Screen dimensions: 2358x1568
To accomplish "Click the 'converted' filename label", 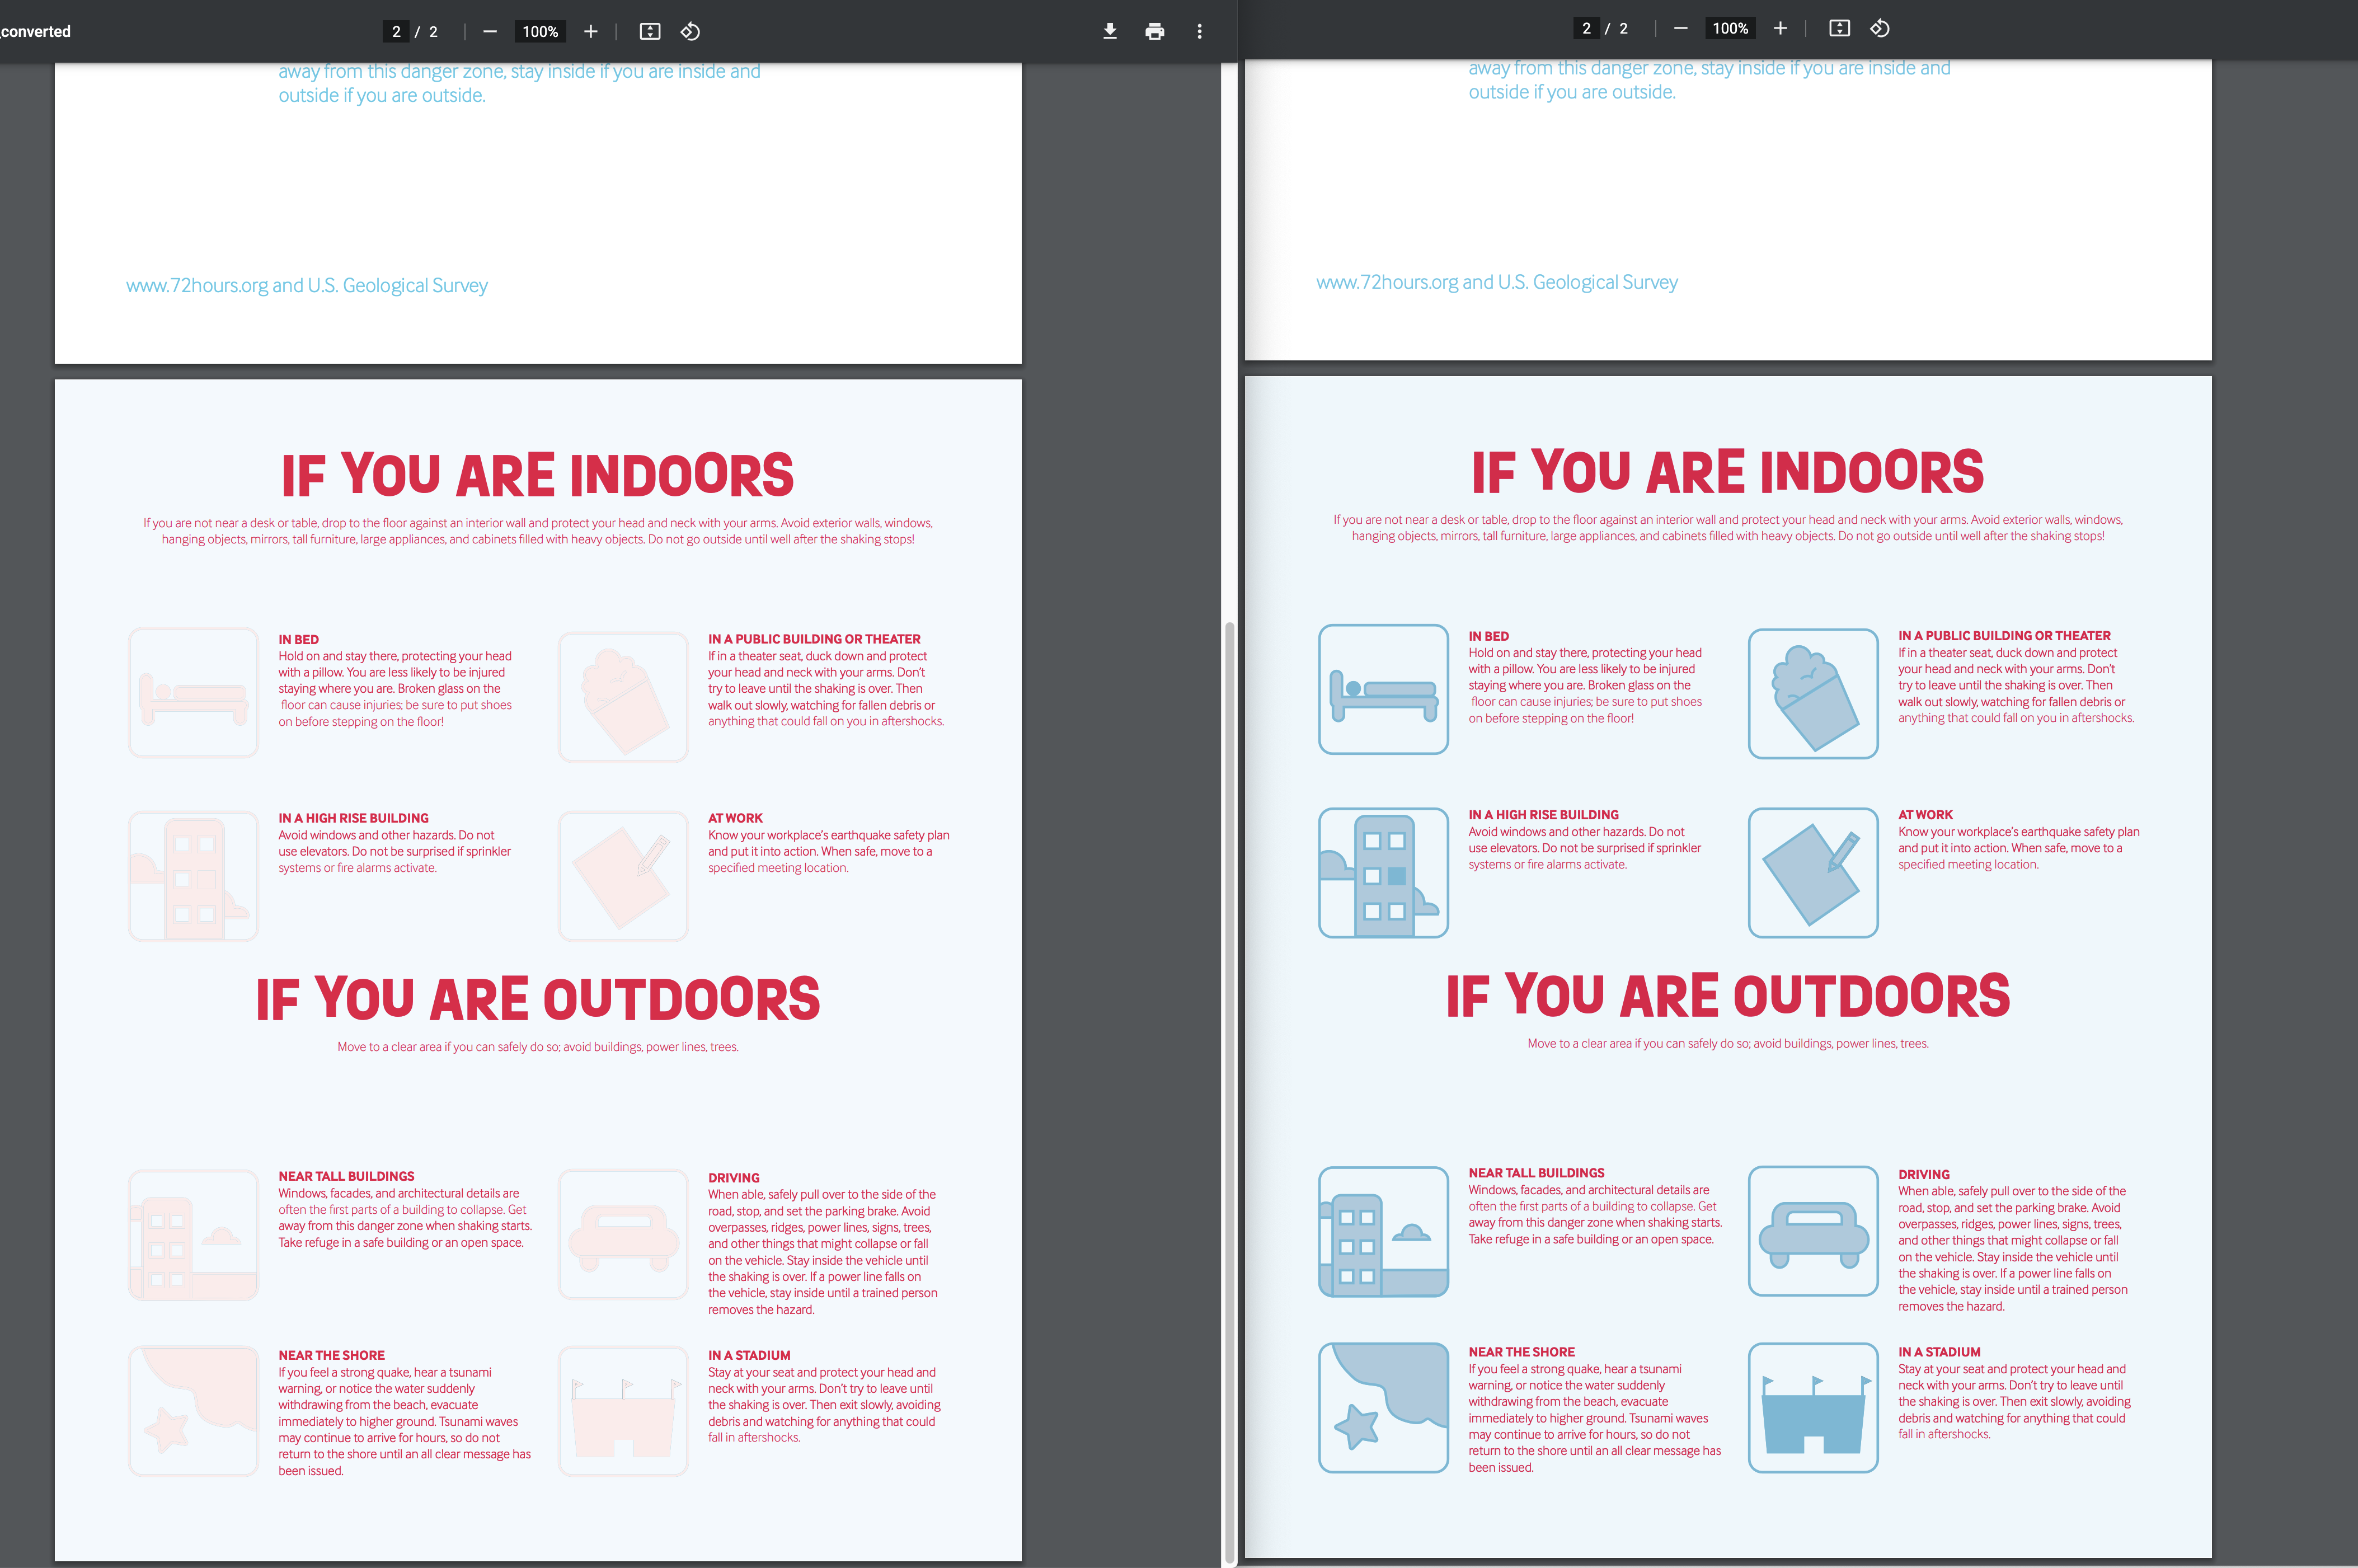I will click(35, 31).
